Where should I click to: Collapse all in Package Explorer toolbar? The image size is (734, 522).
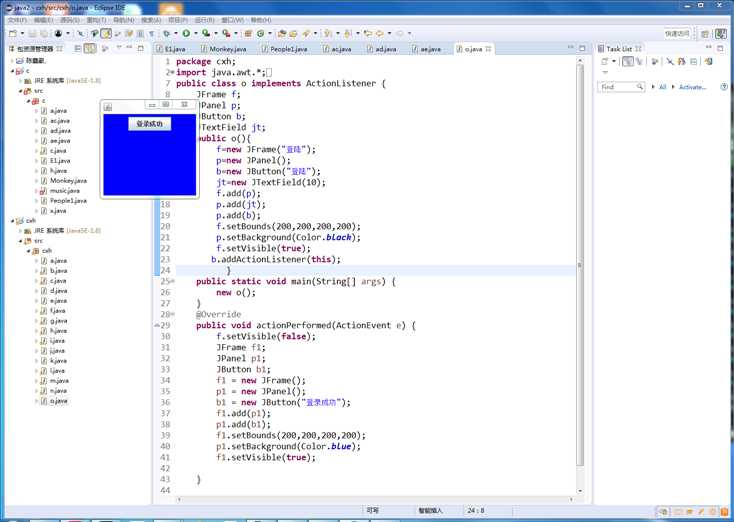pos(78,48)
